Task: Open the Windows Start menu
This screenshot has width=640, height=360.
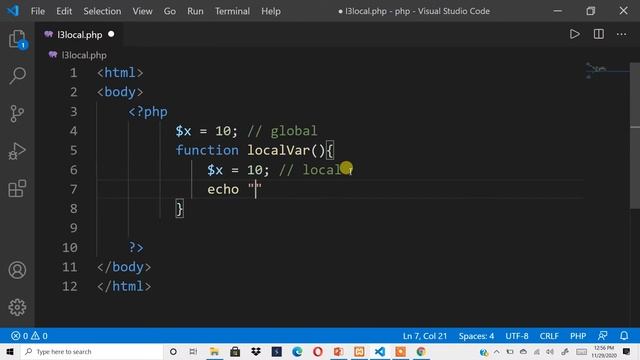Action: (10, 351)
